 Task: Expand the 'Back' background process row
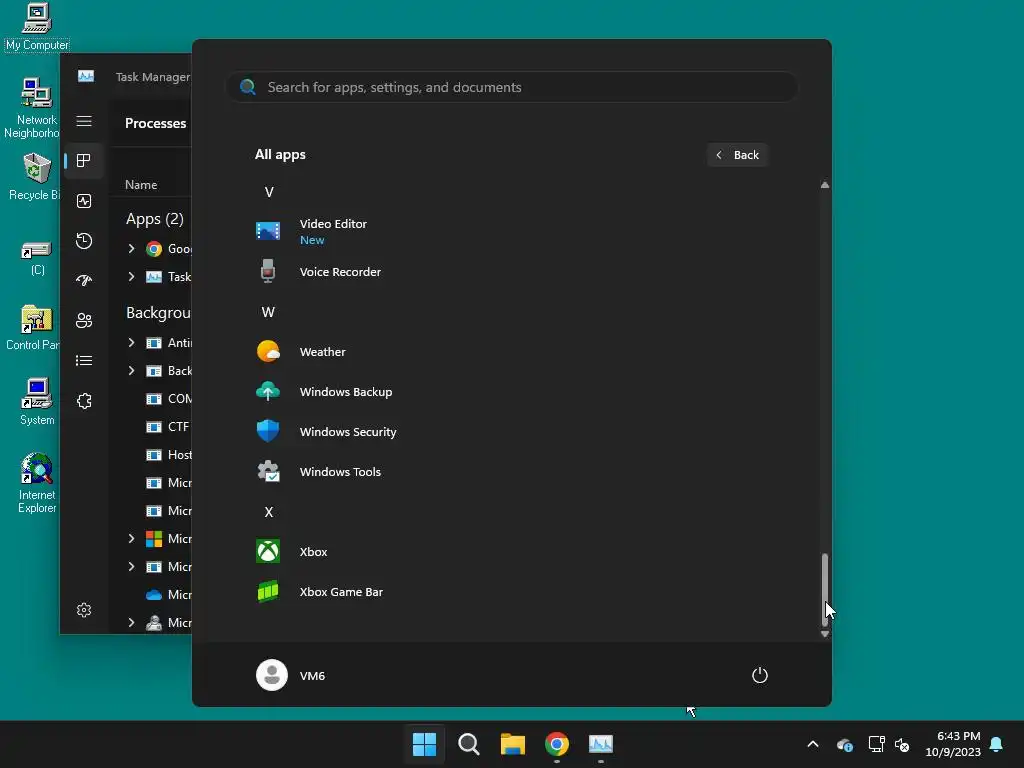pyautogui.click(x=131, y=371)
